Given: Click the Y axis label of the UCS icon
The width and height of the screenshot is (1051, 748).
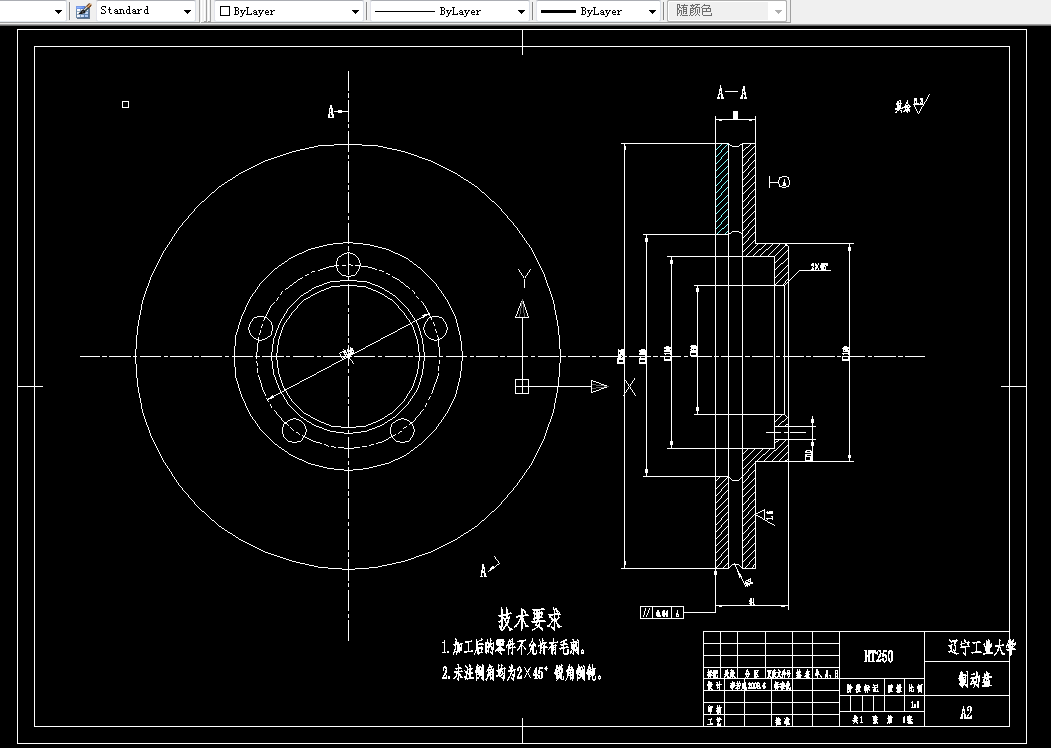Looking at the screenshot, I should click(524, 278).
